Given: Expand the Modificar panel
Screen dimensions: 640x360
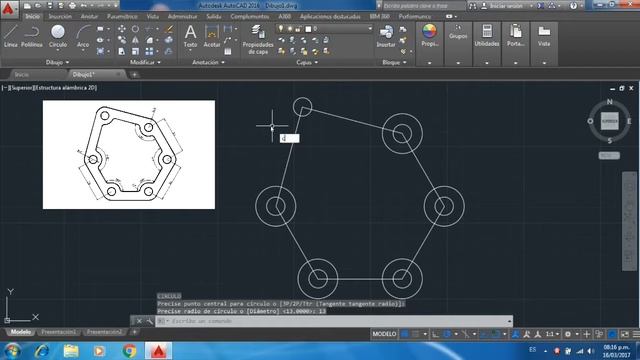Looking at the screenshot, I should coord(145,62).
